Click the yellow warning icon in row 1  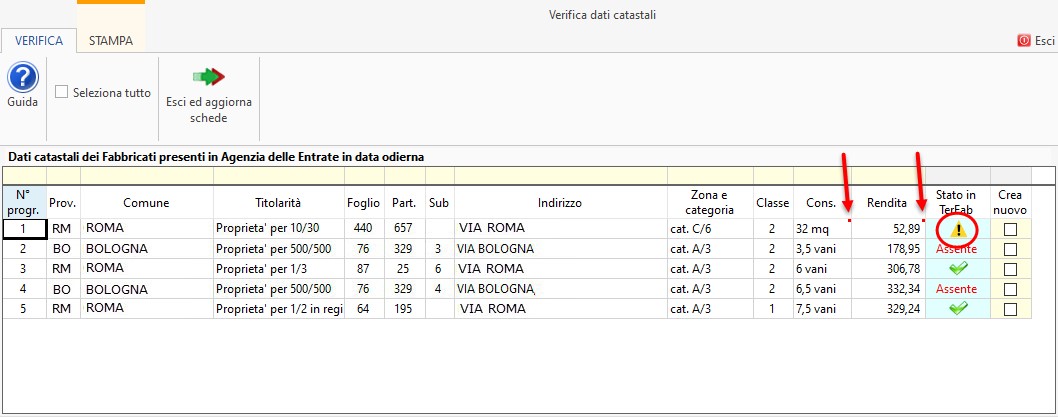point(958,229)
